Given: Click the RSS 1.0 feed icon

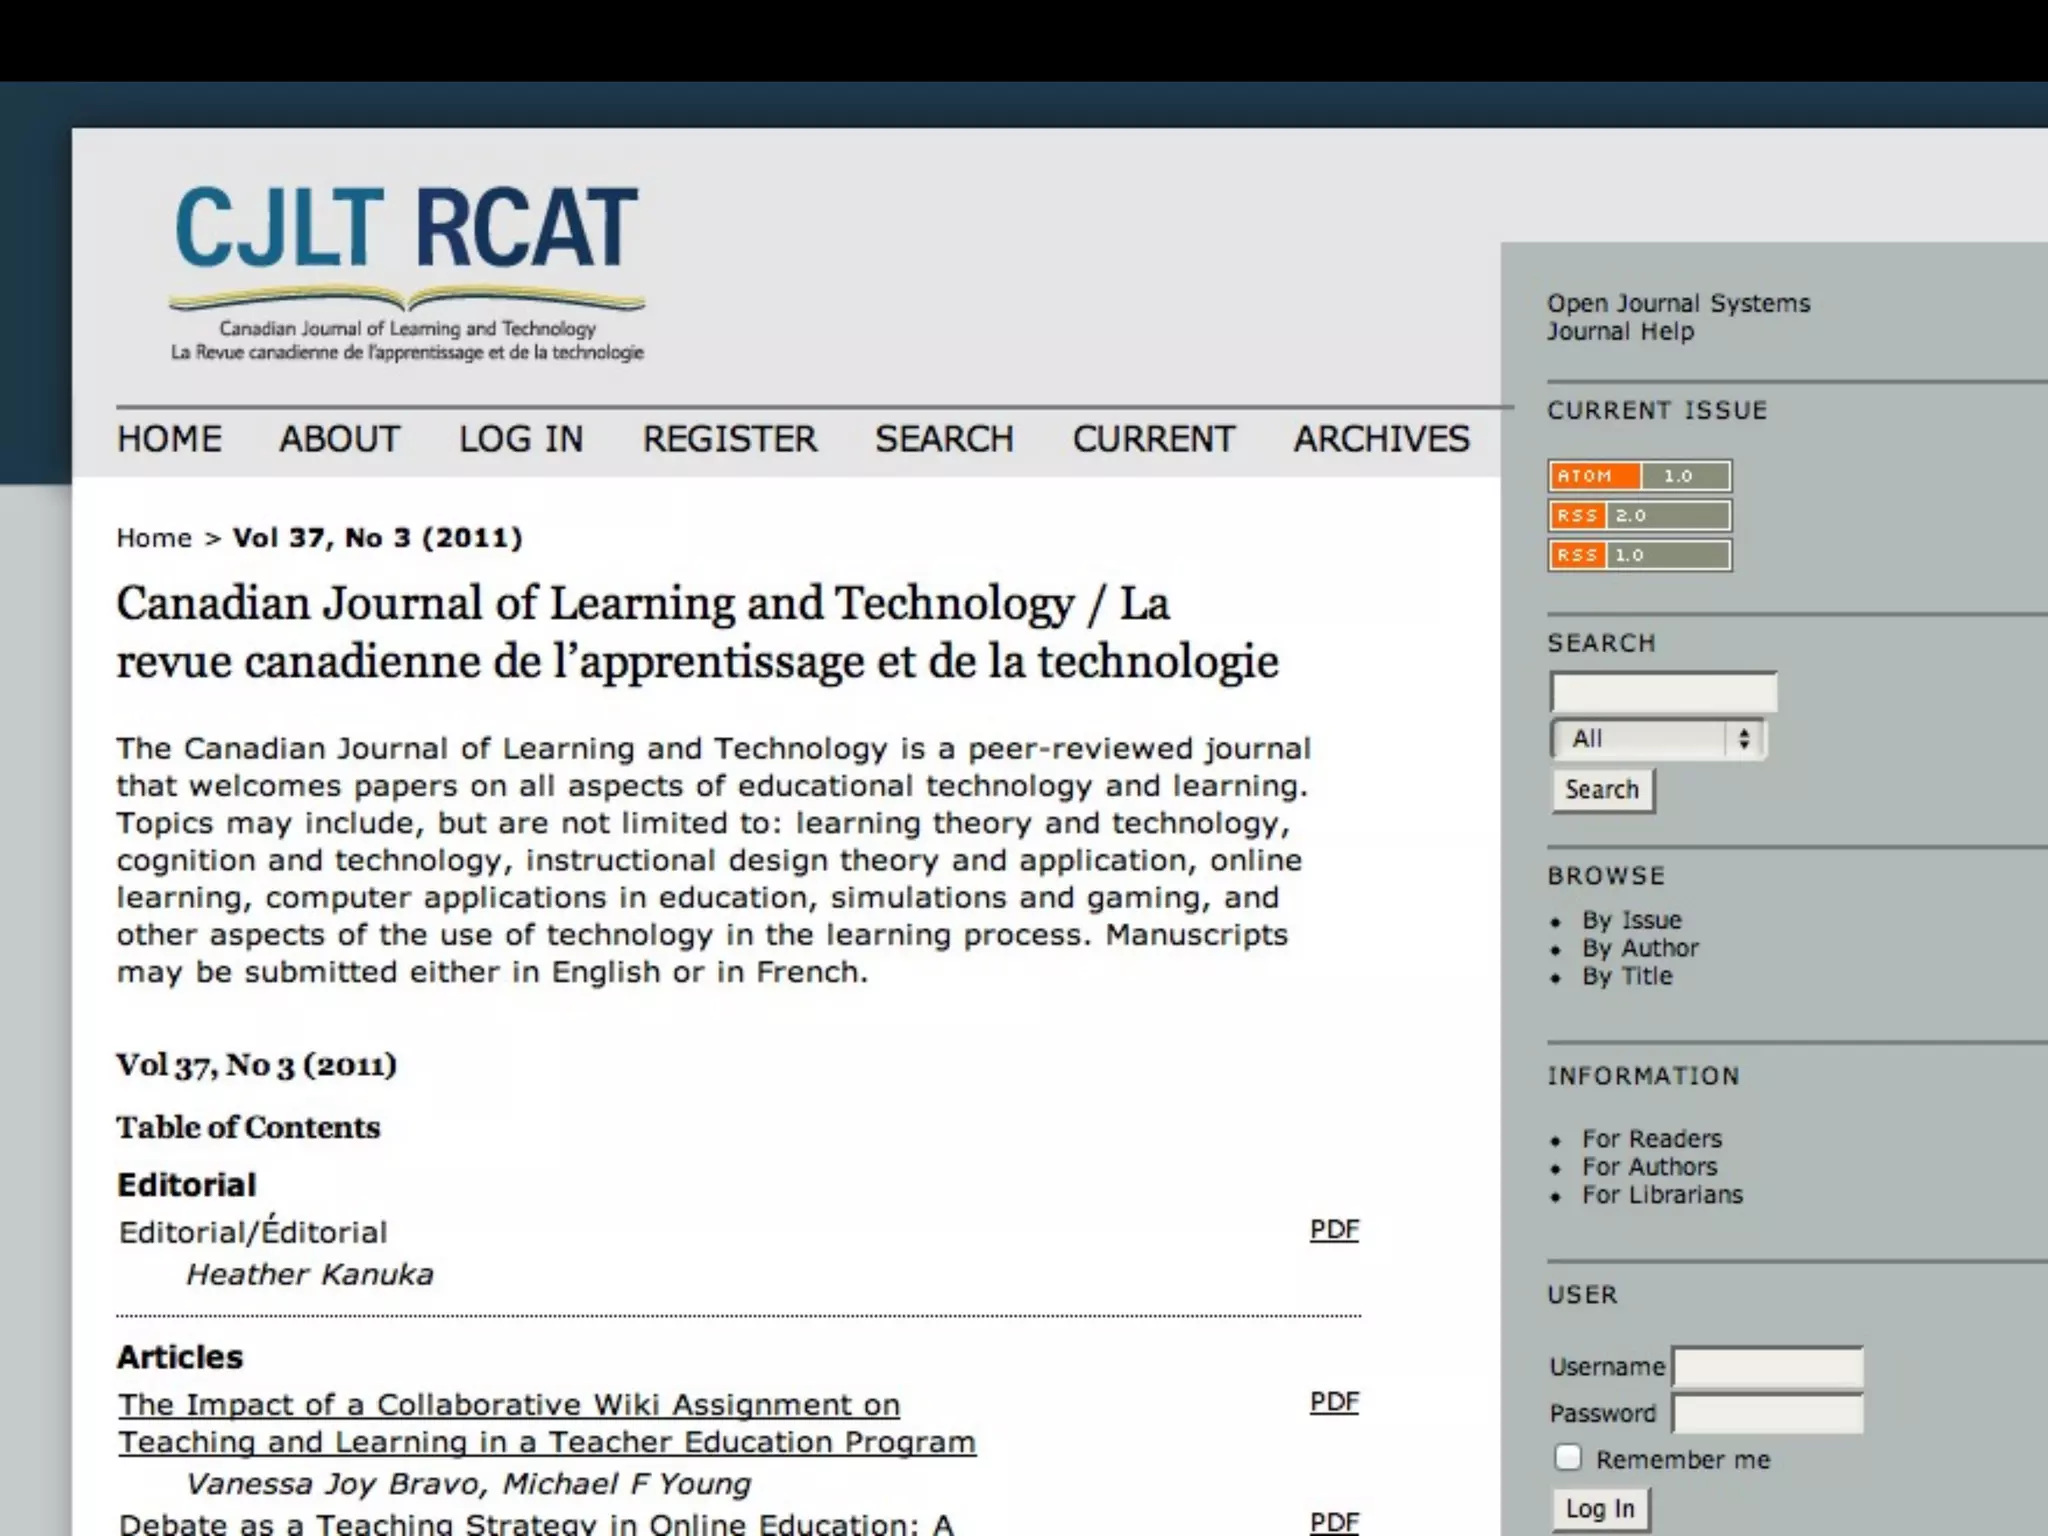Looking at the screenshot, I should pos(1639,555).
